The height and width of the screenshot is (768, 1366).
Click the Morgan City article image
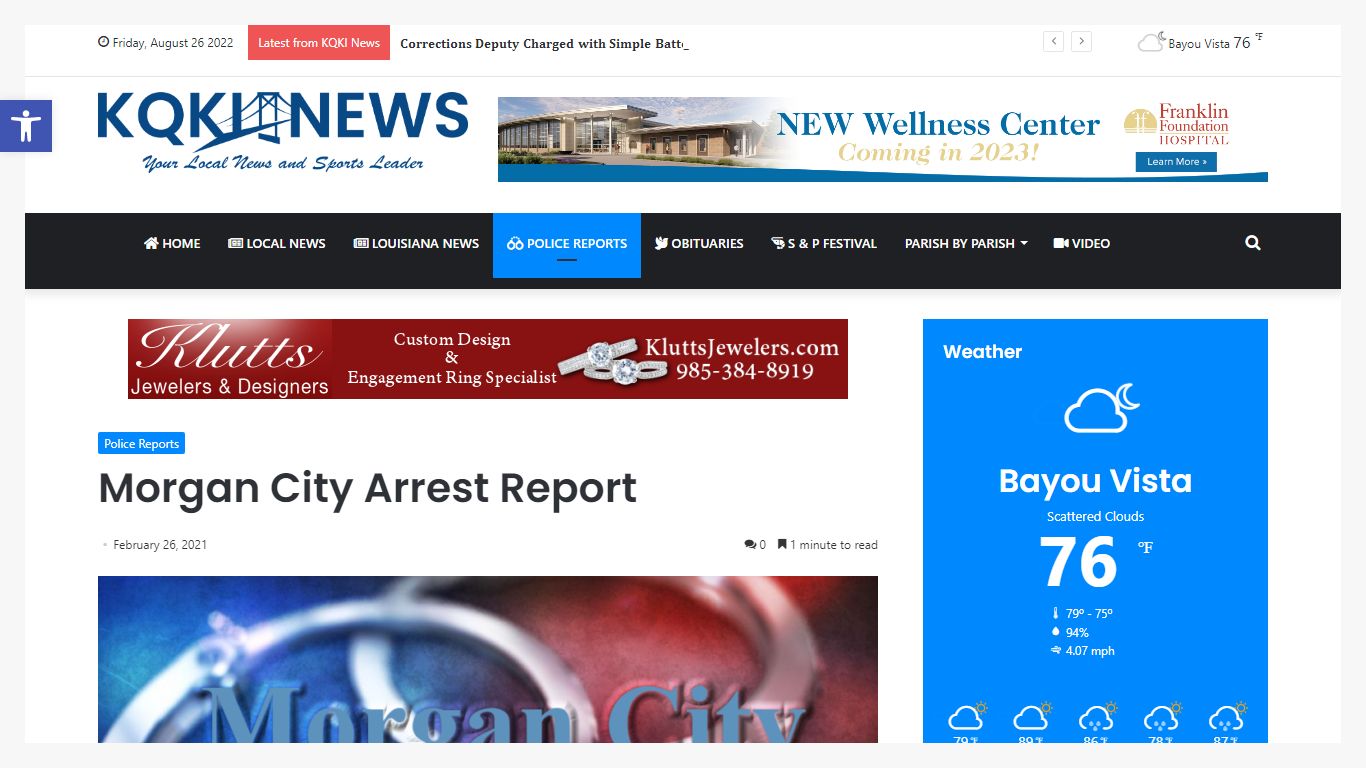(488, 659)
